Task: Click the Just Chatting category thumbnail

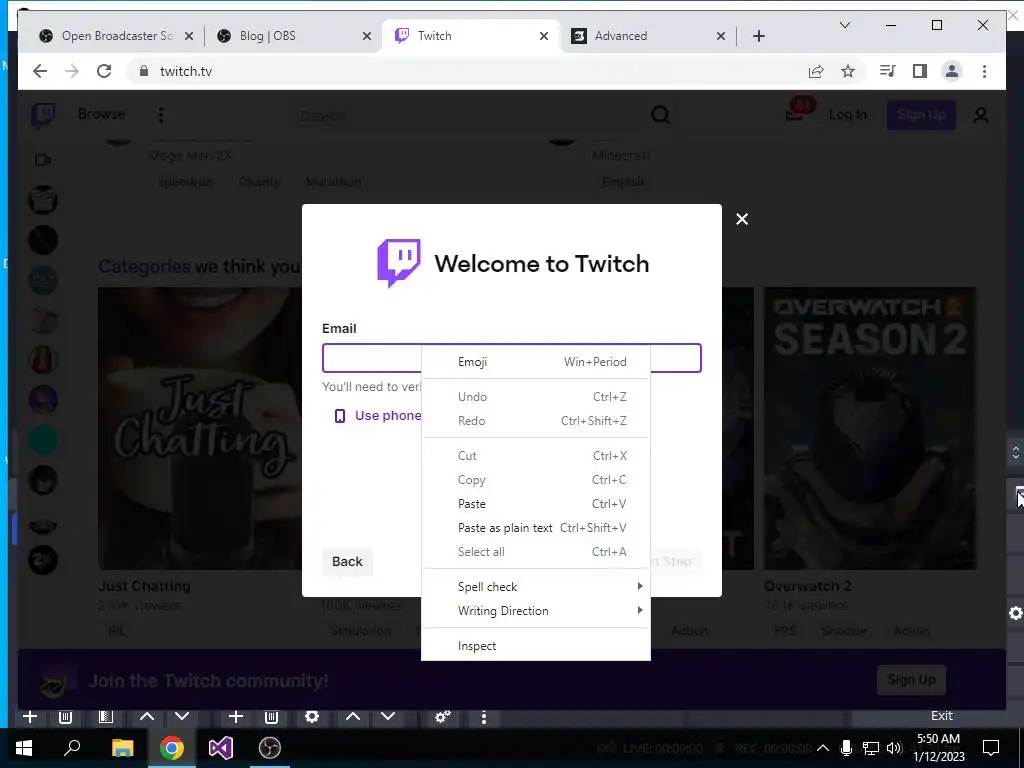Action: coord(199,428)
